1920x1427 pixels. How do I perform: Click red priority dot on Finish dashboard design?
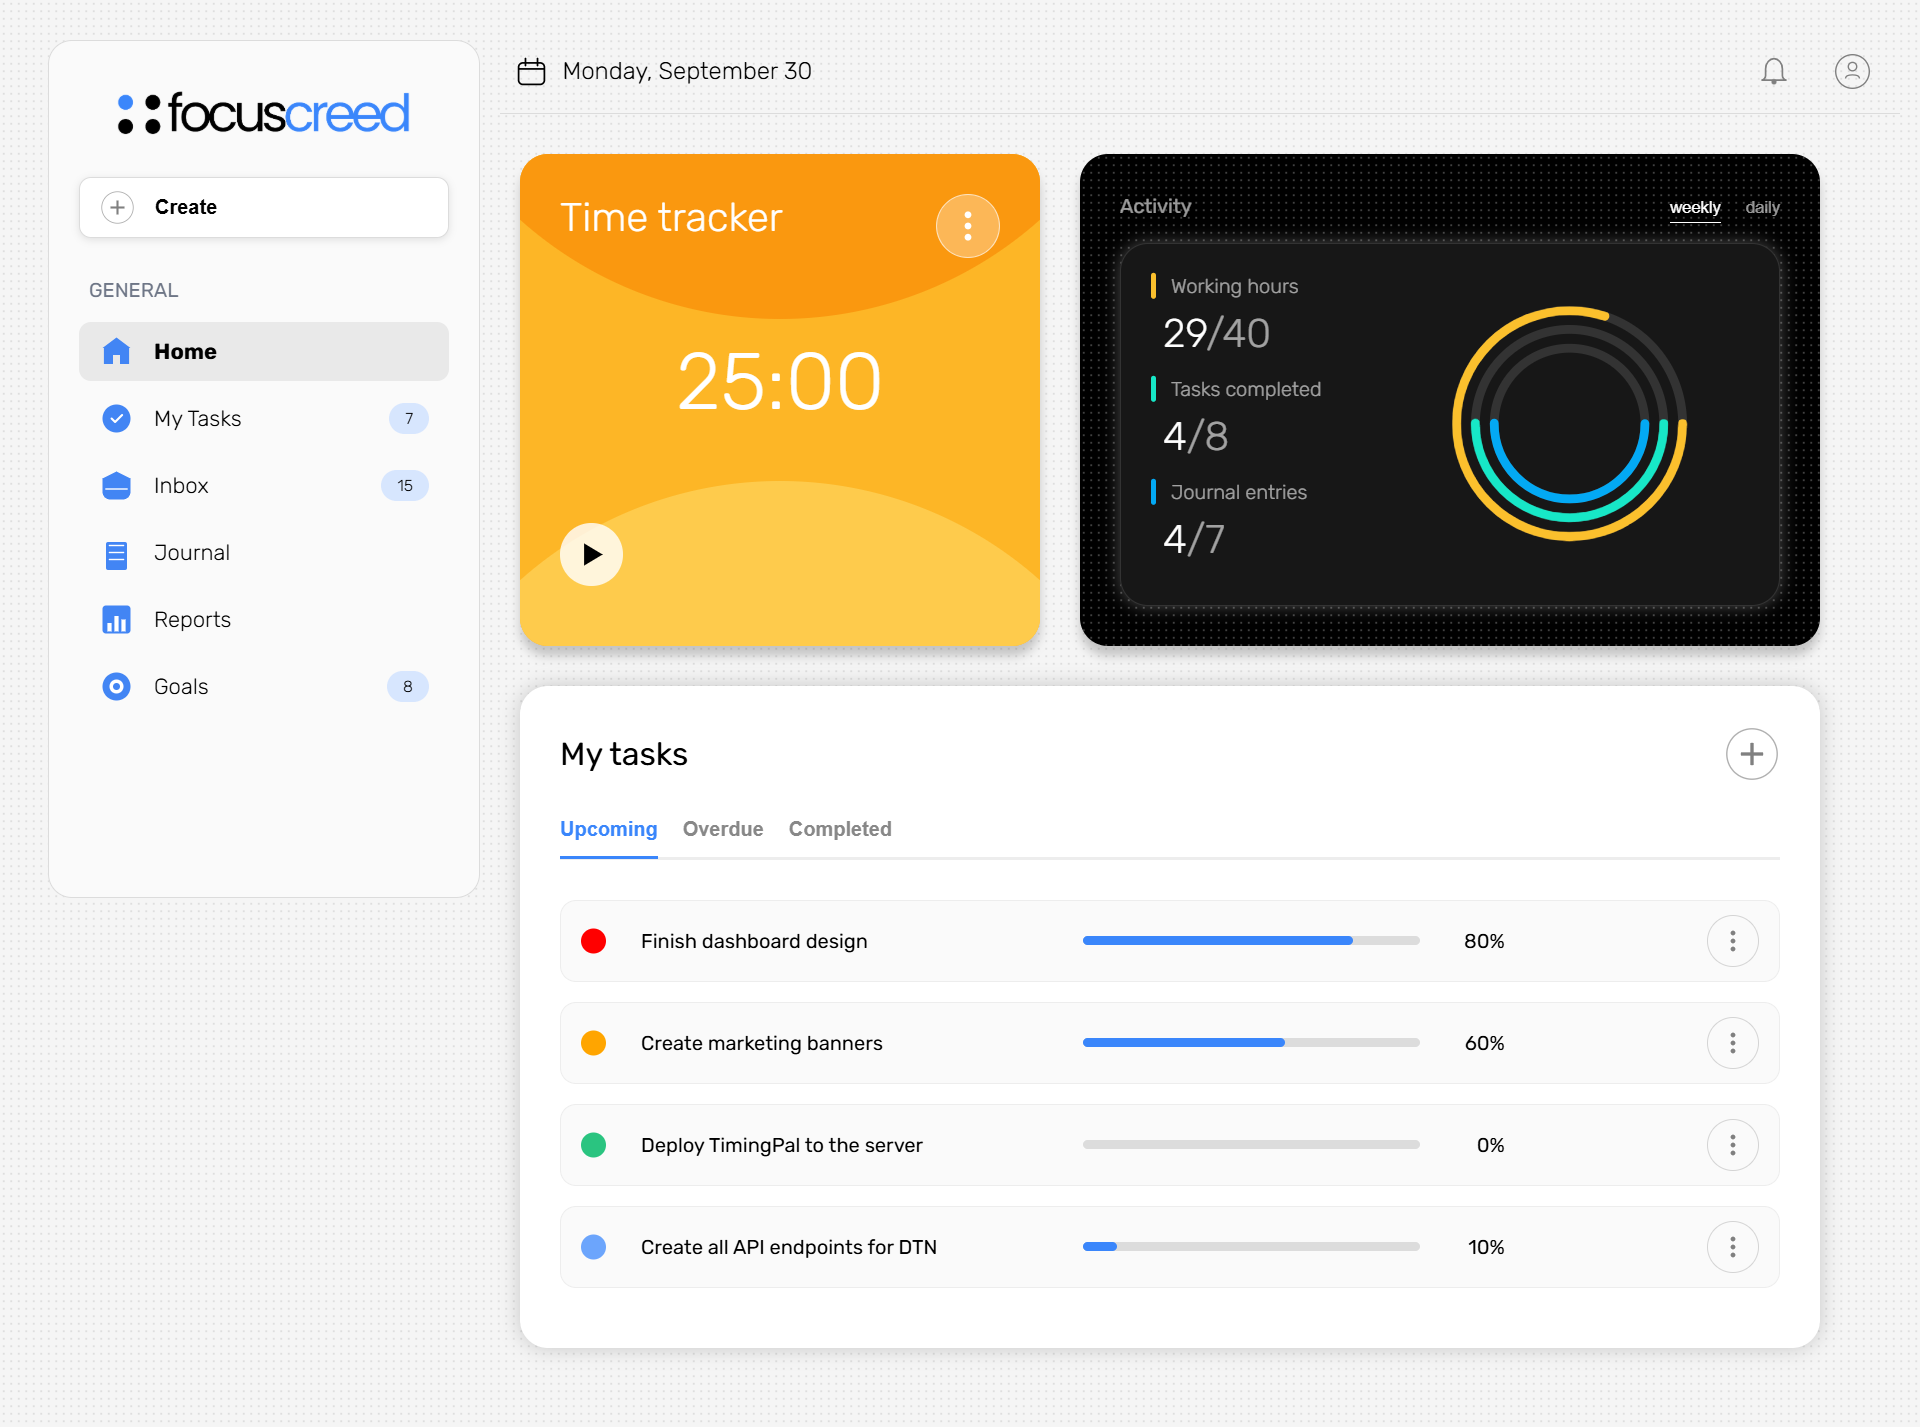pos(593,941)
